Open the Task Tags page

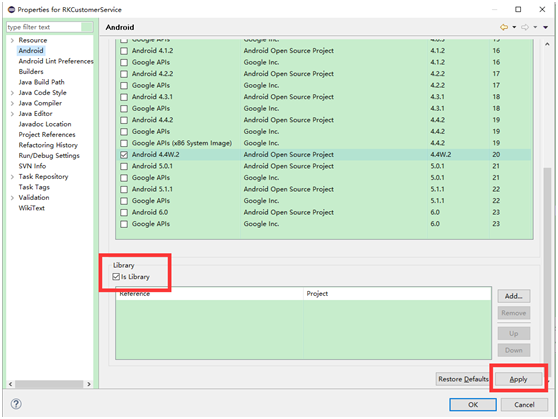tap(34, 187)
